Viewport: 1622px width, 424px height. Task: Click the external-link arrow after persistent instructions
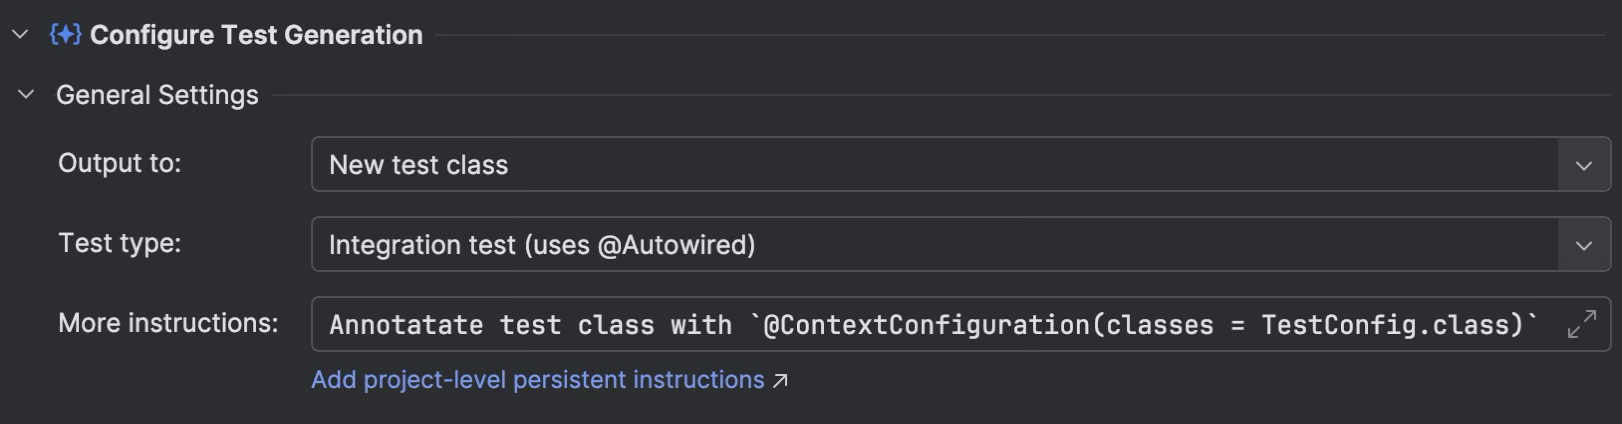pos(781,380)
